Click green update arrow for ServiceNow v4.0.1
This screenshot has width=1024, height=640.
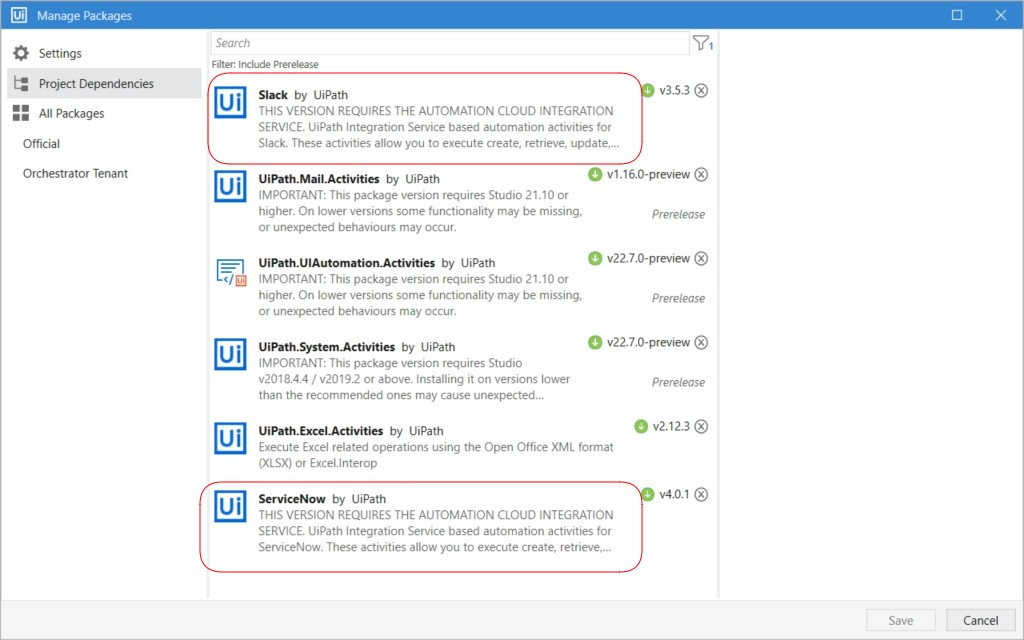tap(648, 494)
